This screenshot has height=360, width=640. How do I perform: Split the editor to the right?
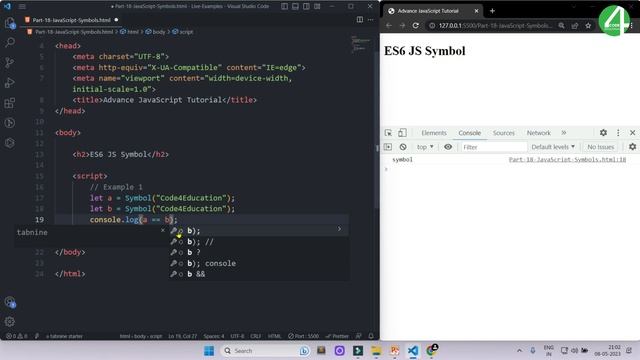(360, 20)
